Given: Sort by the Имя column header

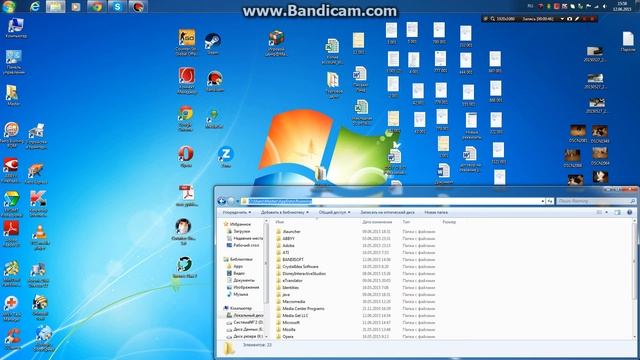Looking at the screenshot, I should pyautogui.click(x=280, y=222).
